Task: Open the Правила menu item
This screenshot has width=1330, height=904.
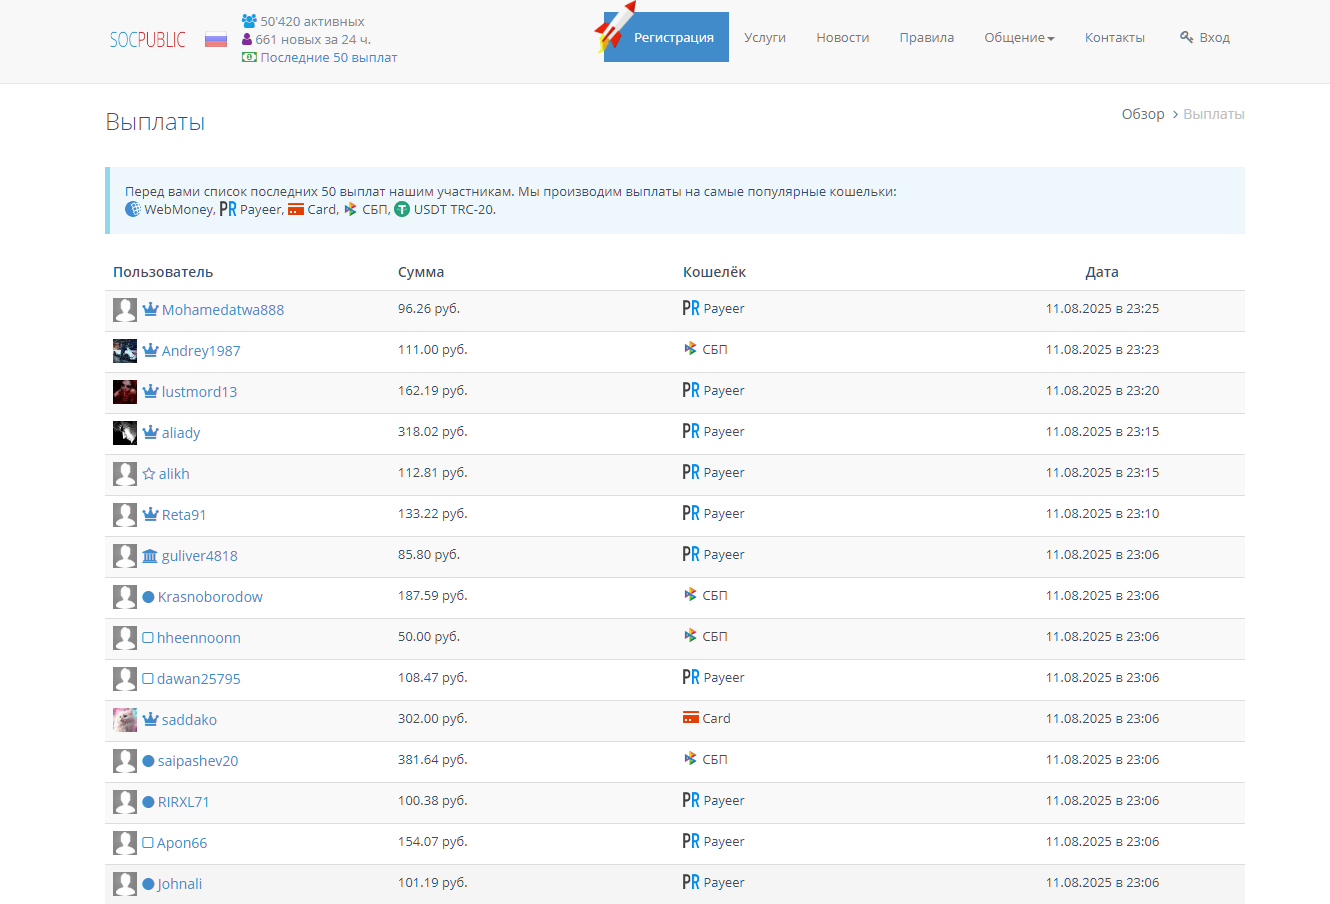Action: coord(926,38)
